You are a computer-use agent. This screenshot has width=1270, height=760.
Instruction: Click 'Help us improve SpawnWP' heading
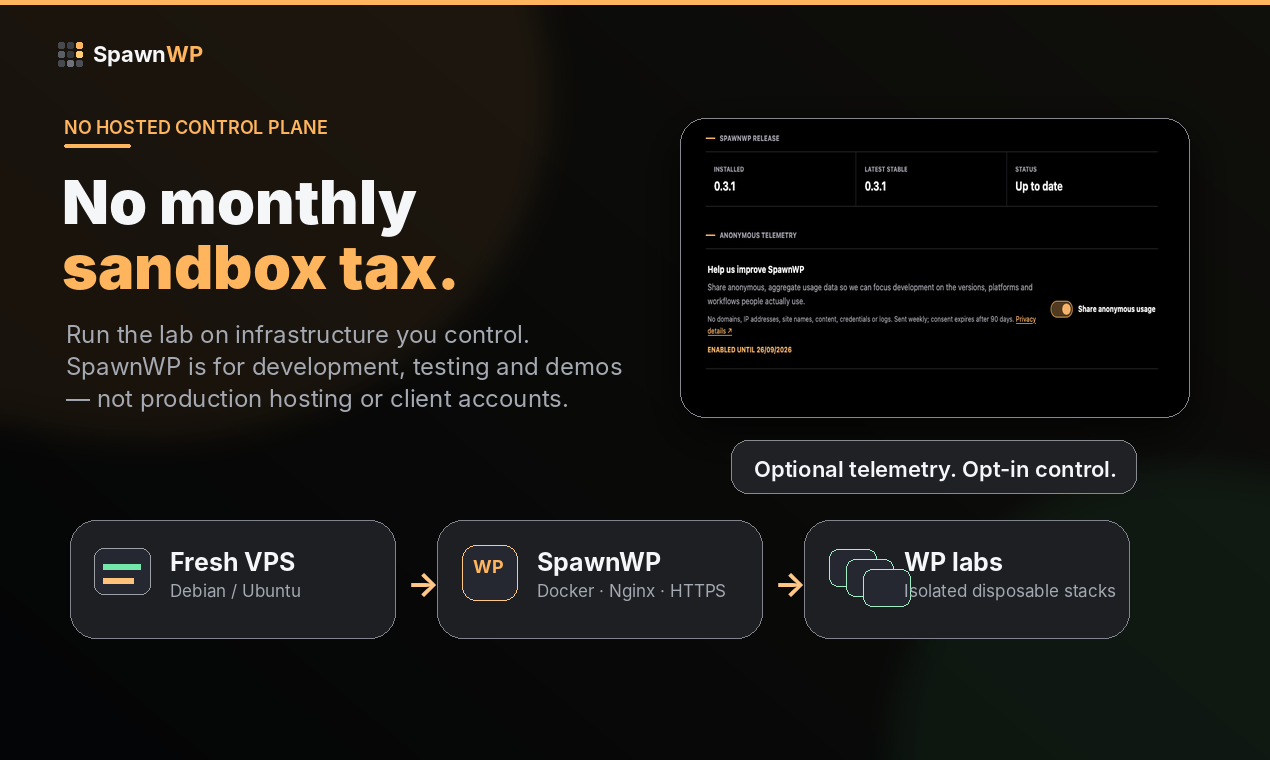pyautogui.click(x=756, y=269)
